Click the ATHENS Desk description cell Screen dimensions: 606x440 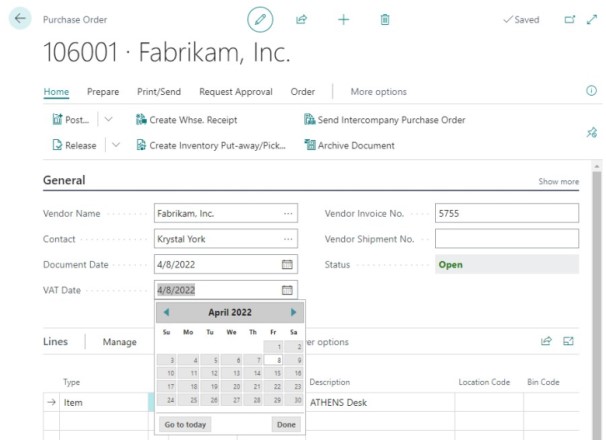click(380, 402)
